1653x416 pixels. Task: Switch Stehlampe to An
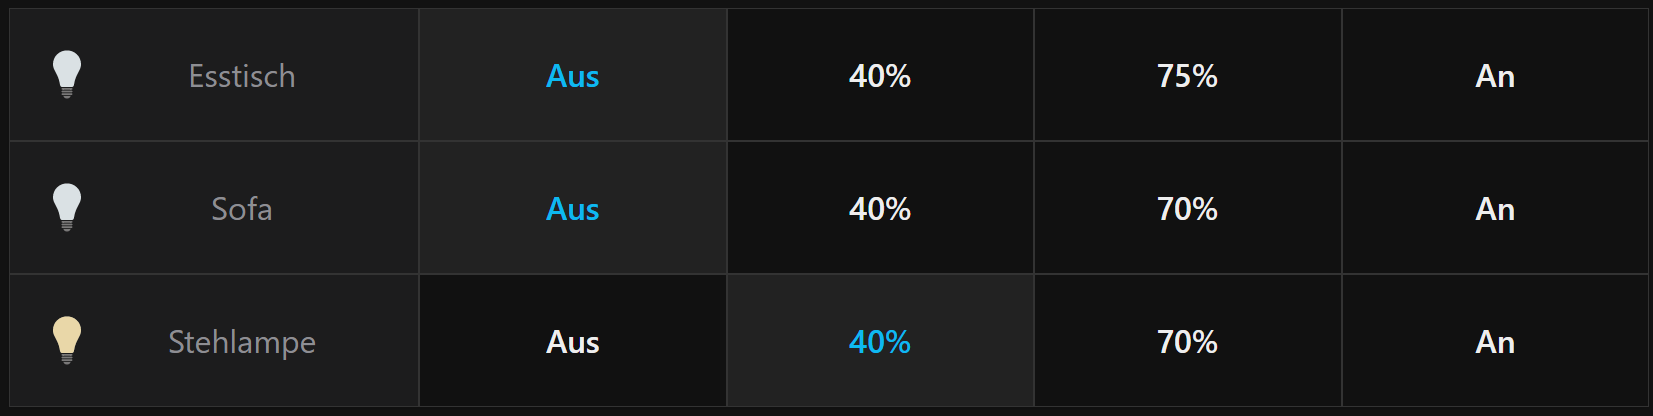click(x=1495, y=342)
